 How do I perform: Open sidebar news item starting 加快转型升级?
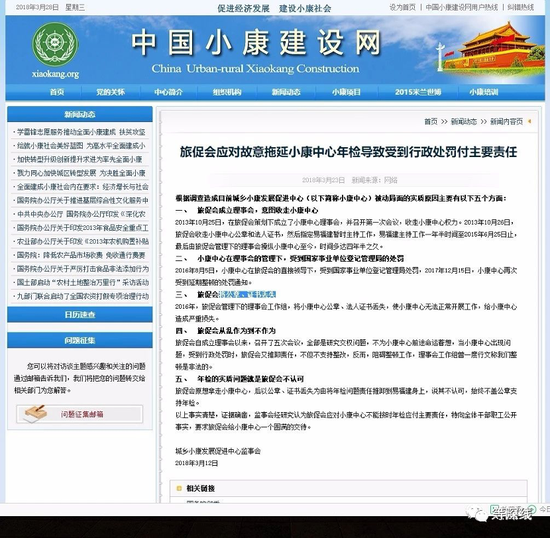click(80, 159)
